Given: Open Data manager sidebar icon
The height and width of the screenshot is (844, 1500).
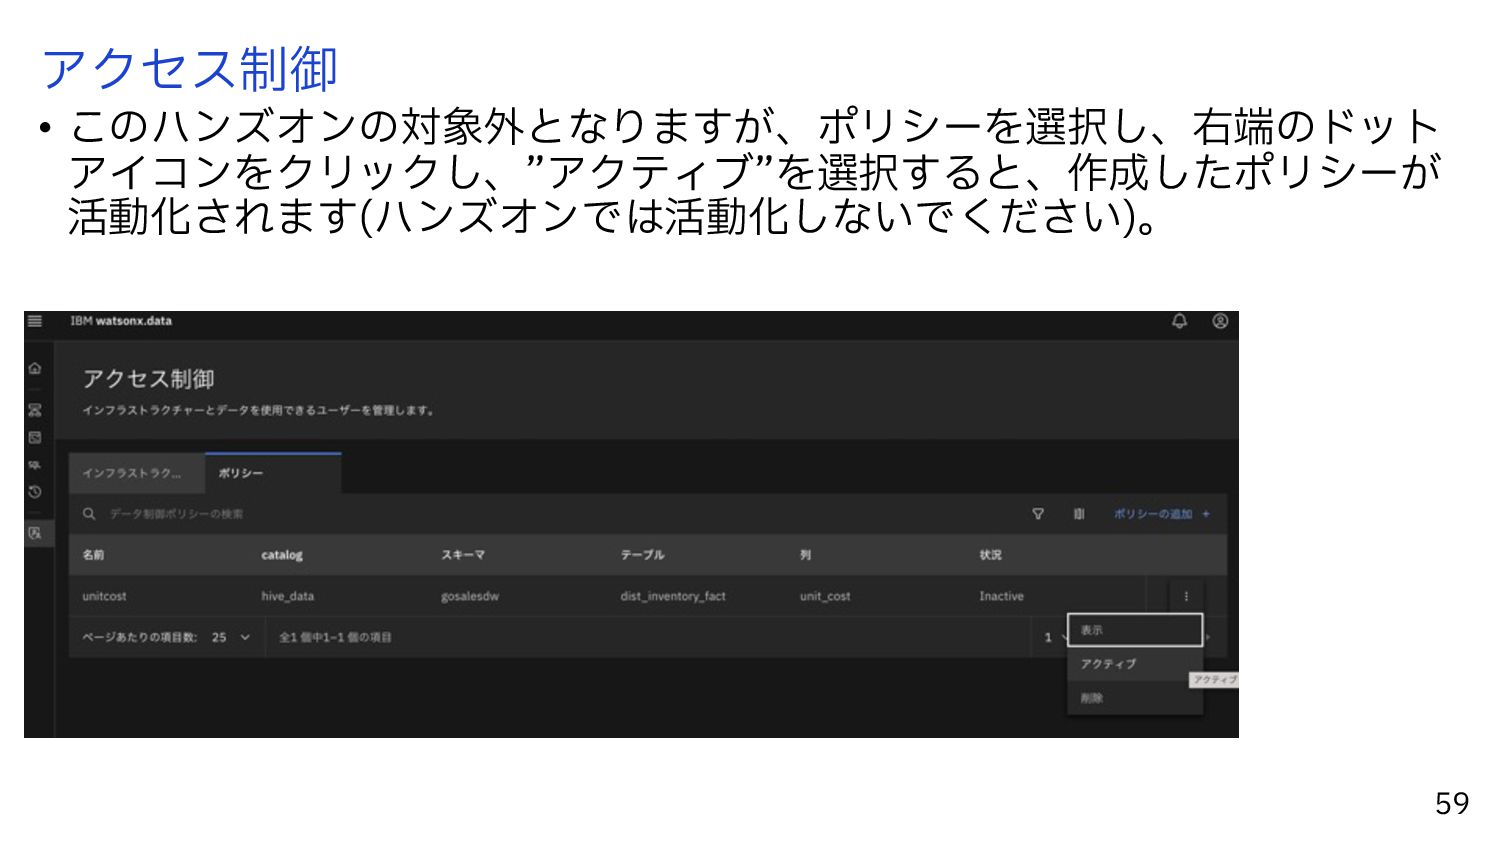Looking at the screenshot, I should pos(35,437).
